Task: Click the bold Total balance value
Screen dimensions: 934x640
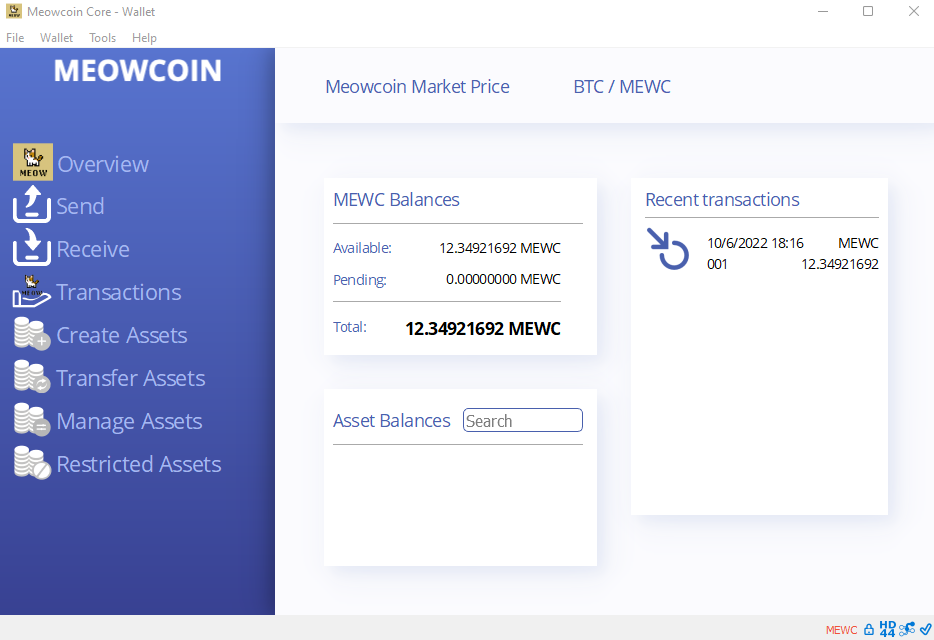Action: [483, 328]
